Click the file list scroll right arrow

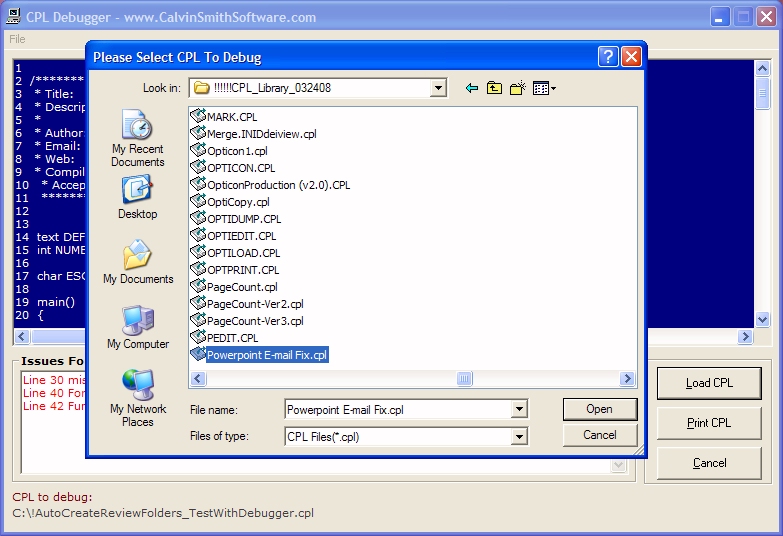627,379
